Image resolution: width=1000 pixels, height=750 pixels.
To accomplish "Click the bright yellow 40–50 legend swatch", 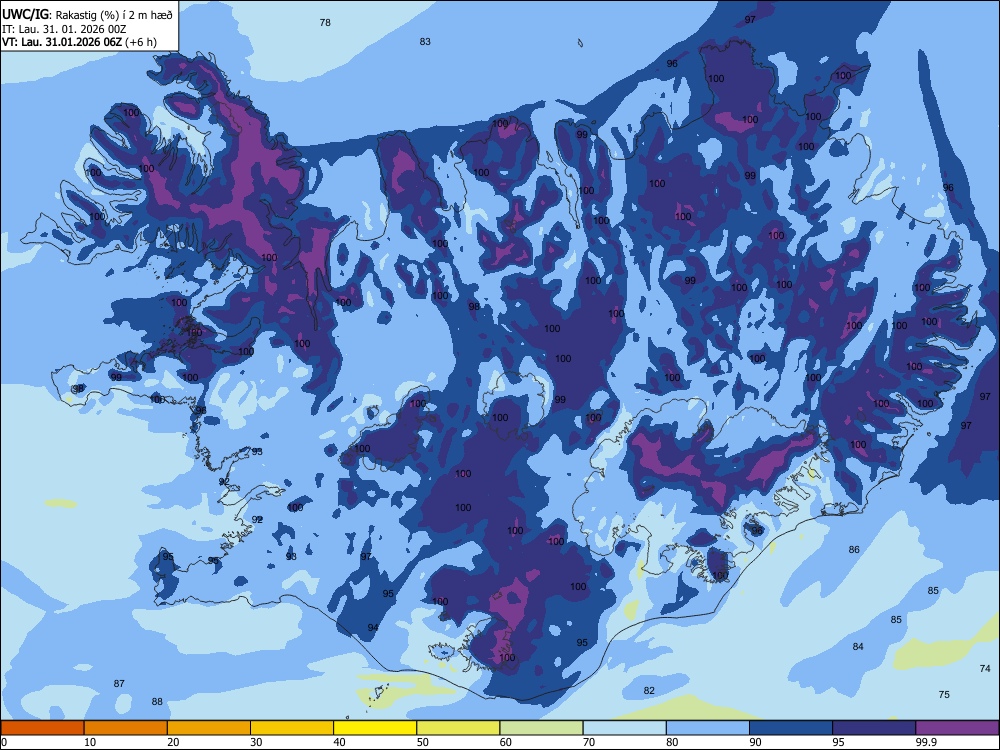I will [x=375, y=728].
